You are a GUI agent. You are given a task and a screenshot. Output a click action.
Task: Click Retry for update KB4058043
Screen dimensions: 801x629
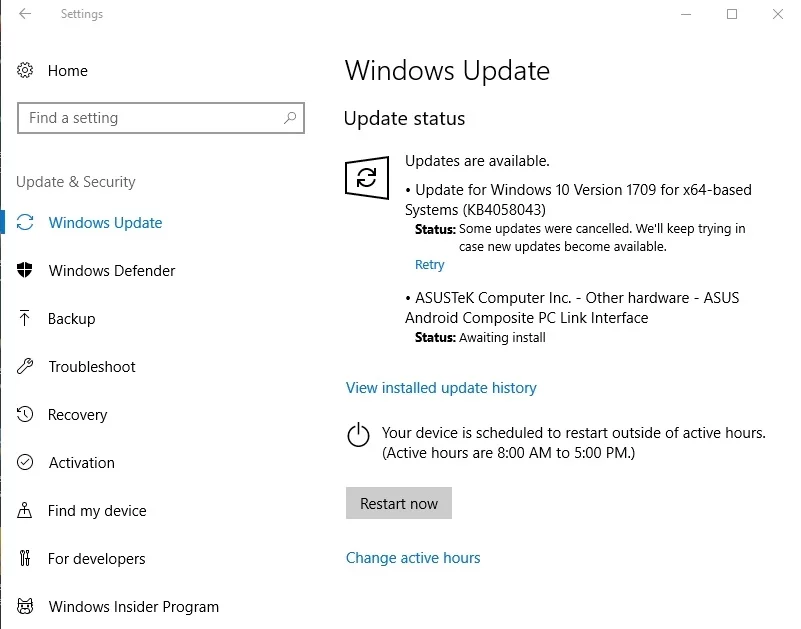point(430,265)
